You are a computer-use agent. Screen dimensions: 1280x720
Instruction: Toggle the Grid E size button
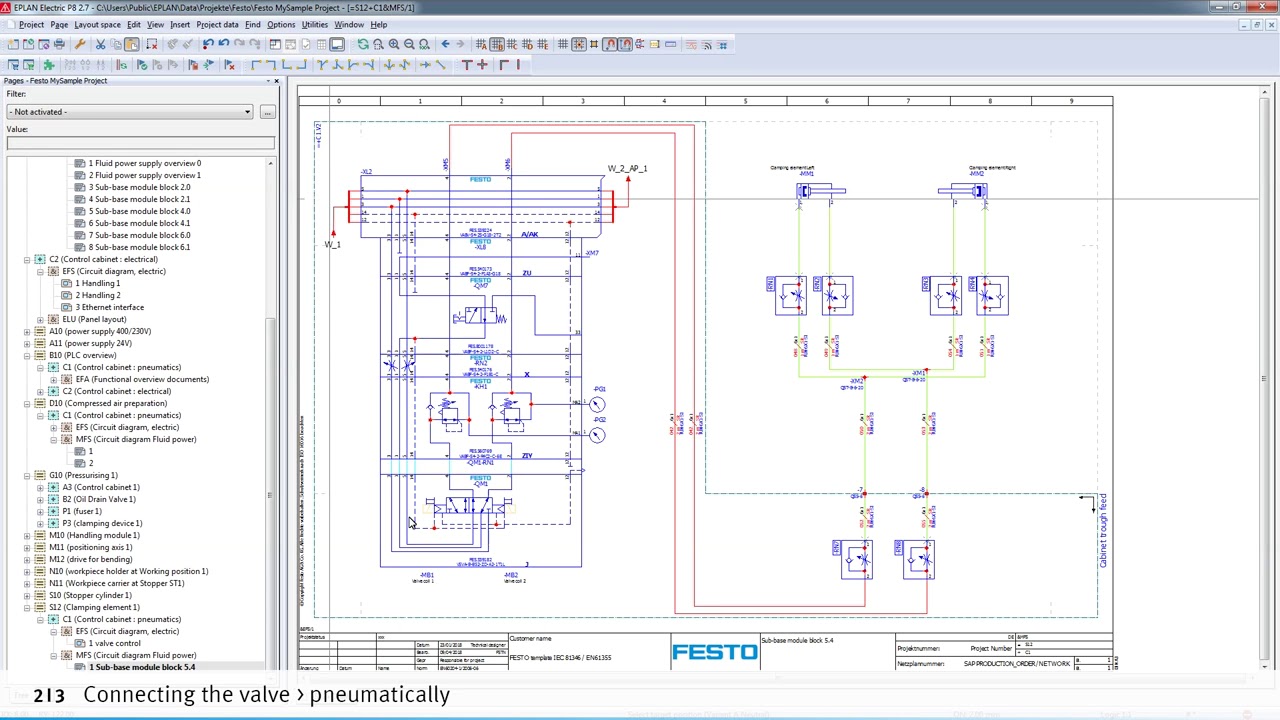tap(542, 44)
